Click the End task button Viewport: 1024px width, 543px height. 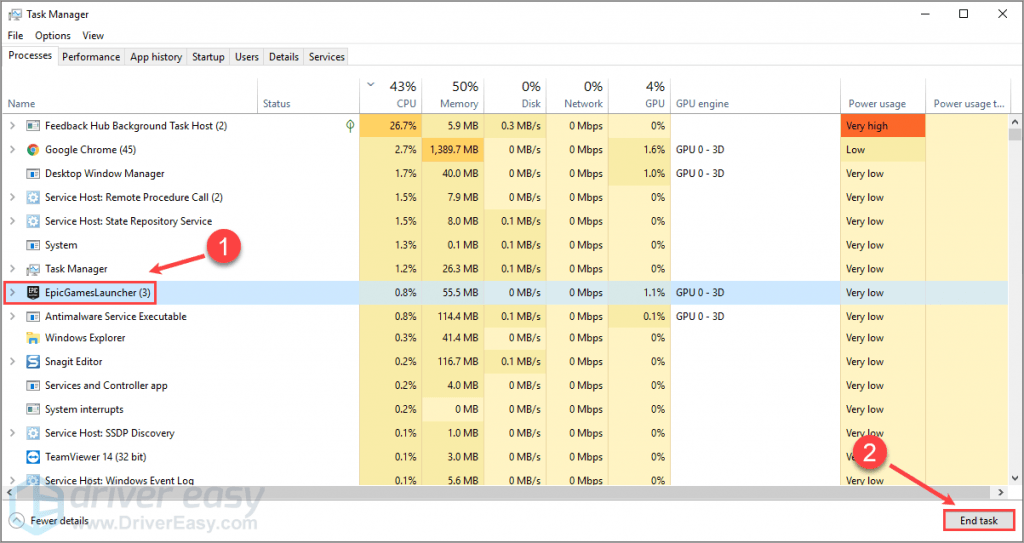978,521
